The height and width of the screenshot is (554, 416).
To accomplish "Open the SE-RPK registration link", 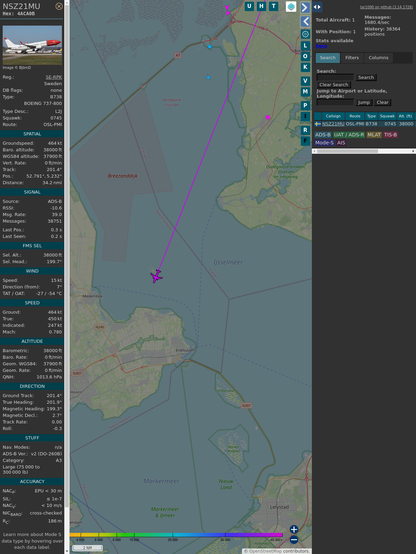I will tap(54, 77).
